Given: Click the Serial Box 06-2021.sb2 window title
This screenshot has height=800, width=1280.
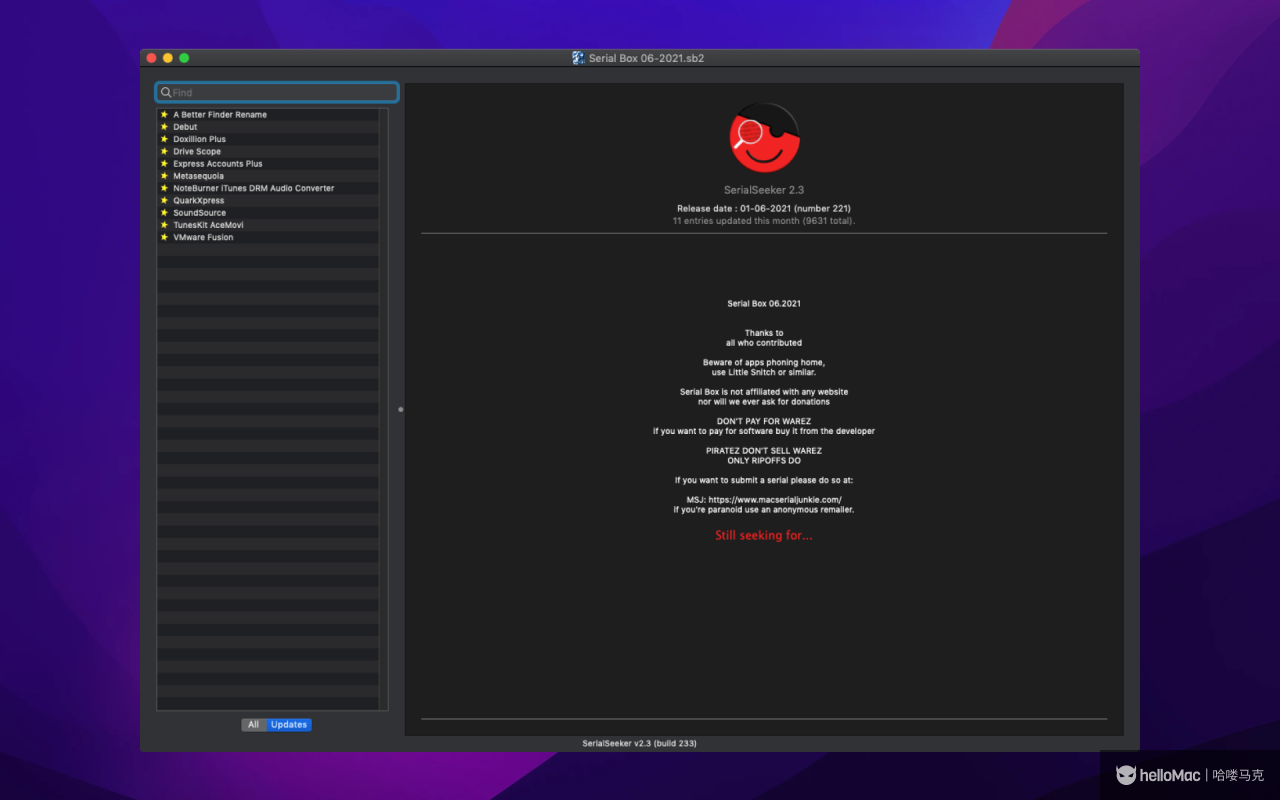Looking at the screenshot, I should pos(646,58).
